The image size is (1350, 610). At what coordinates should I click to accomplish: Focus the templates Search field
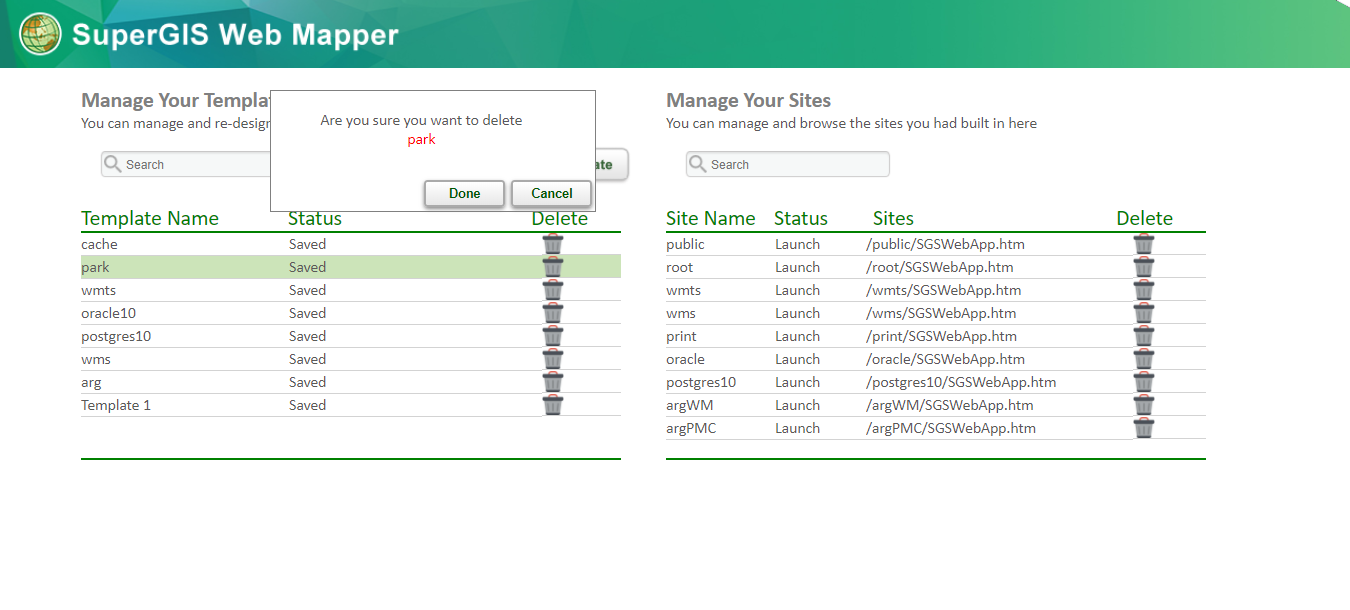[186, 164]
